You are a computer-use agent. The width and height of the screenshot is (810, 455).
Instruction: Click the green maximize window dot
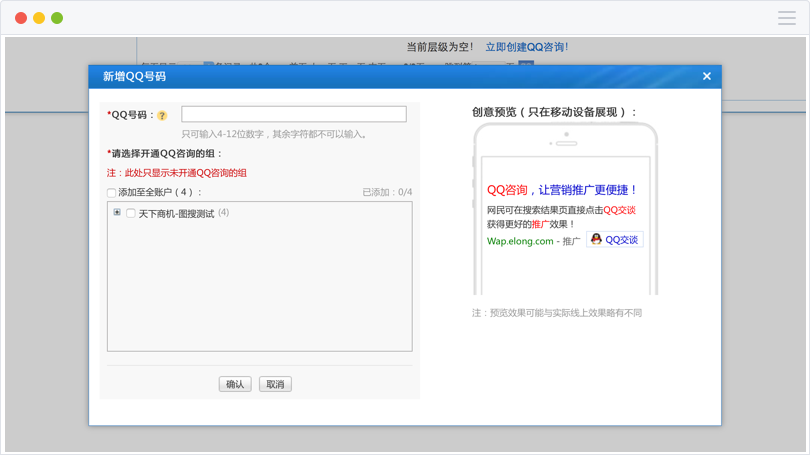click(x=57, y=18)
